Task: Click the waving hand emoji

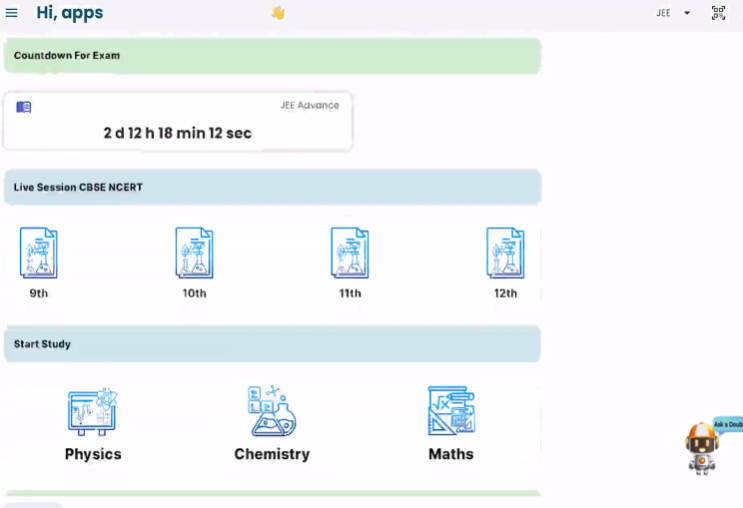Action: 278,13
